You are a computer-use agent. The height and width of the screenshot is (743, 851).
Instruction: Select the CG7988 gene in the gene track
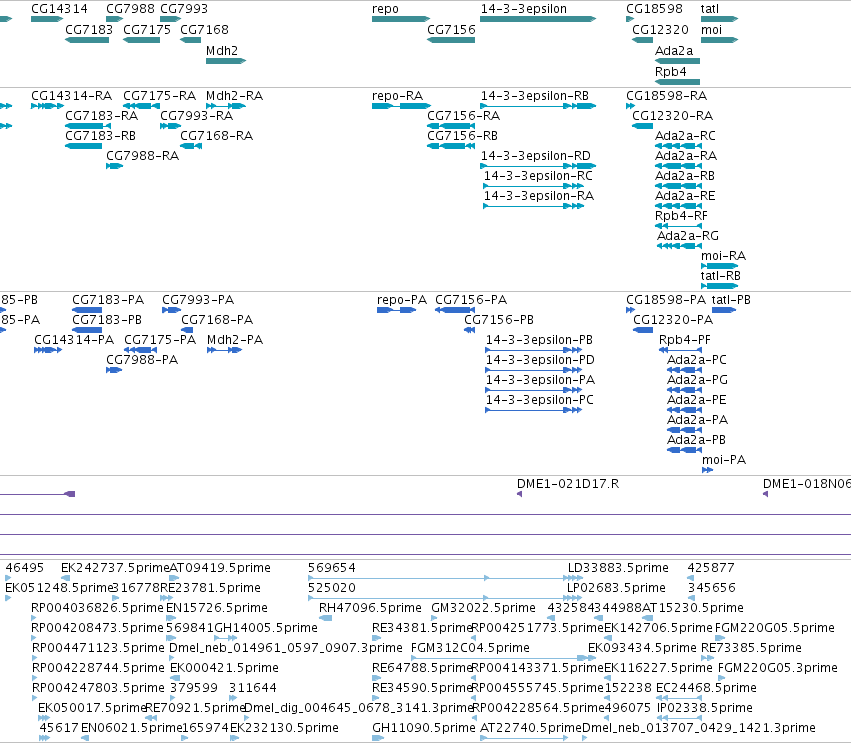(x=115, y=19)
